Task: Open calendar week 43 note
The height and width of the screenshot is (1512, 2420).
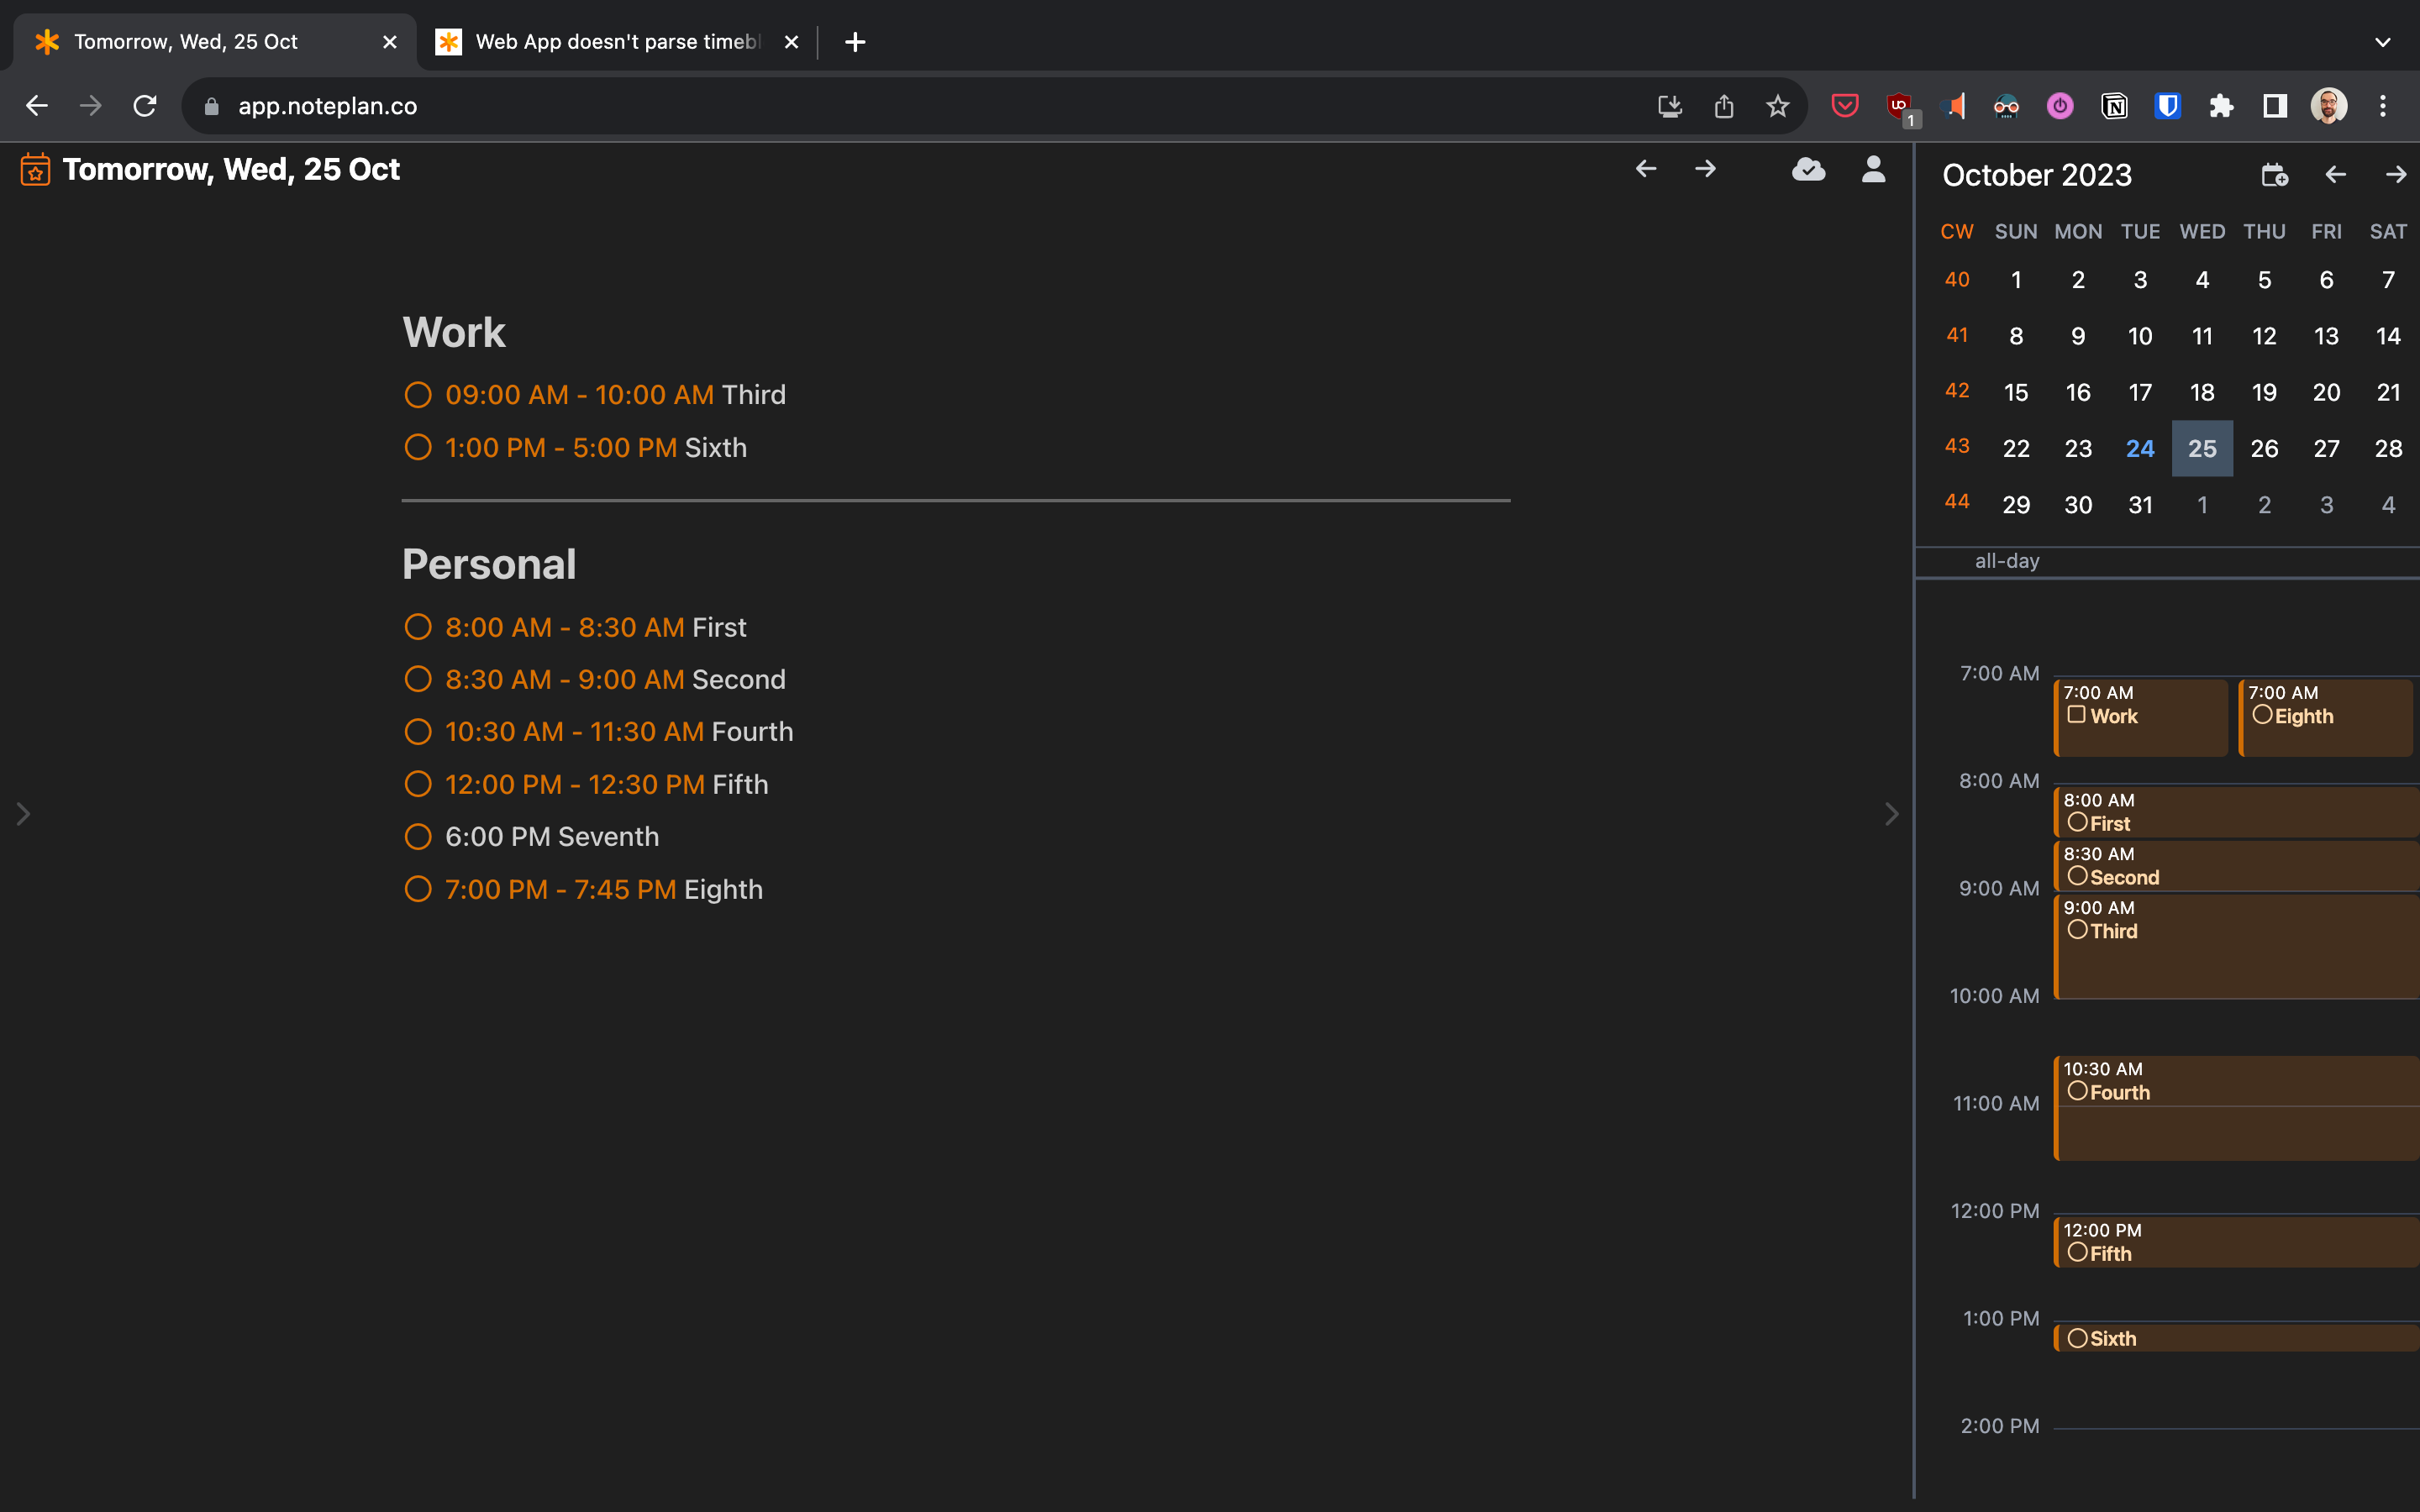Action: (x=1957, y=447)
